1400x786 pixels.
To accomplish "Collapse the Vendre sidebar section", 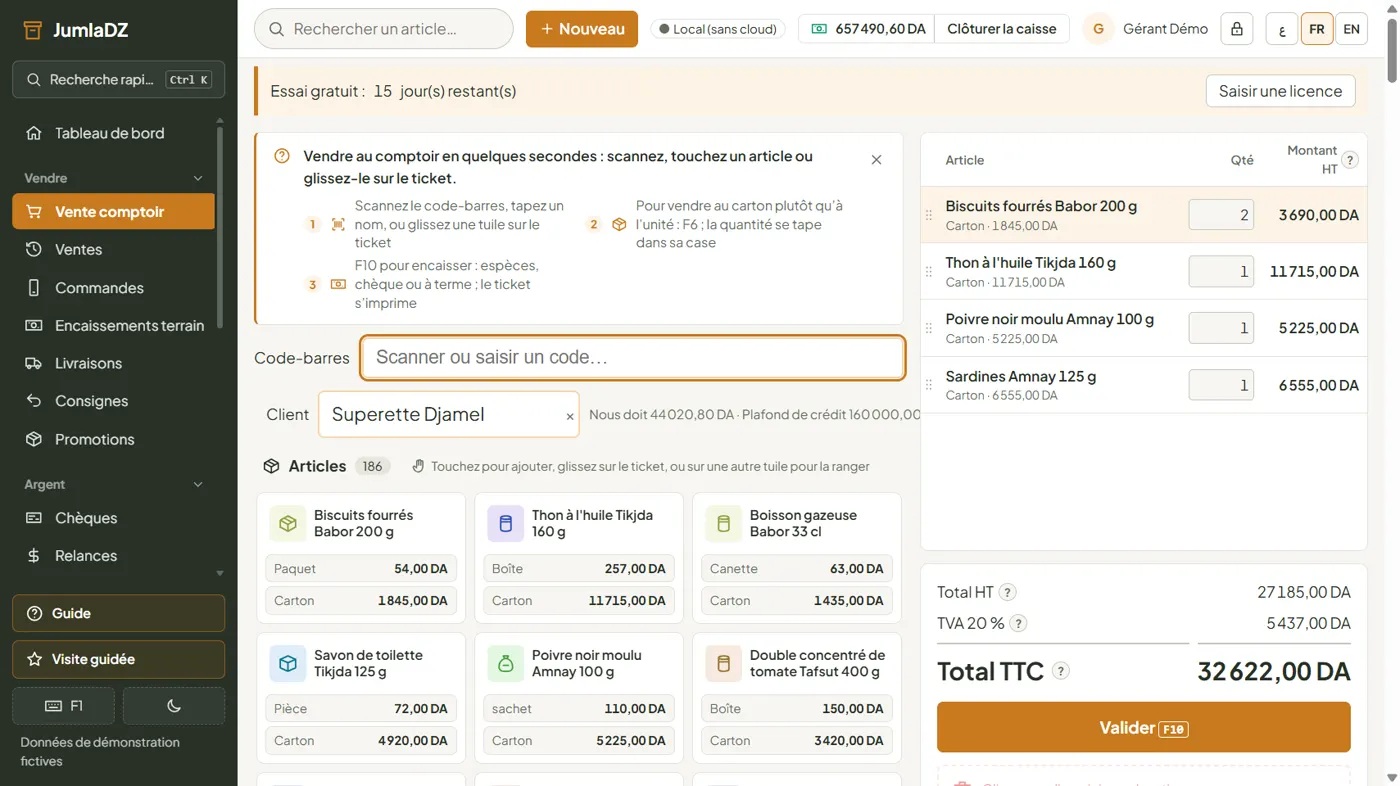I will [x=197, y=178].
